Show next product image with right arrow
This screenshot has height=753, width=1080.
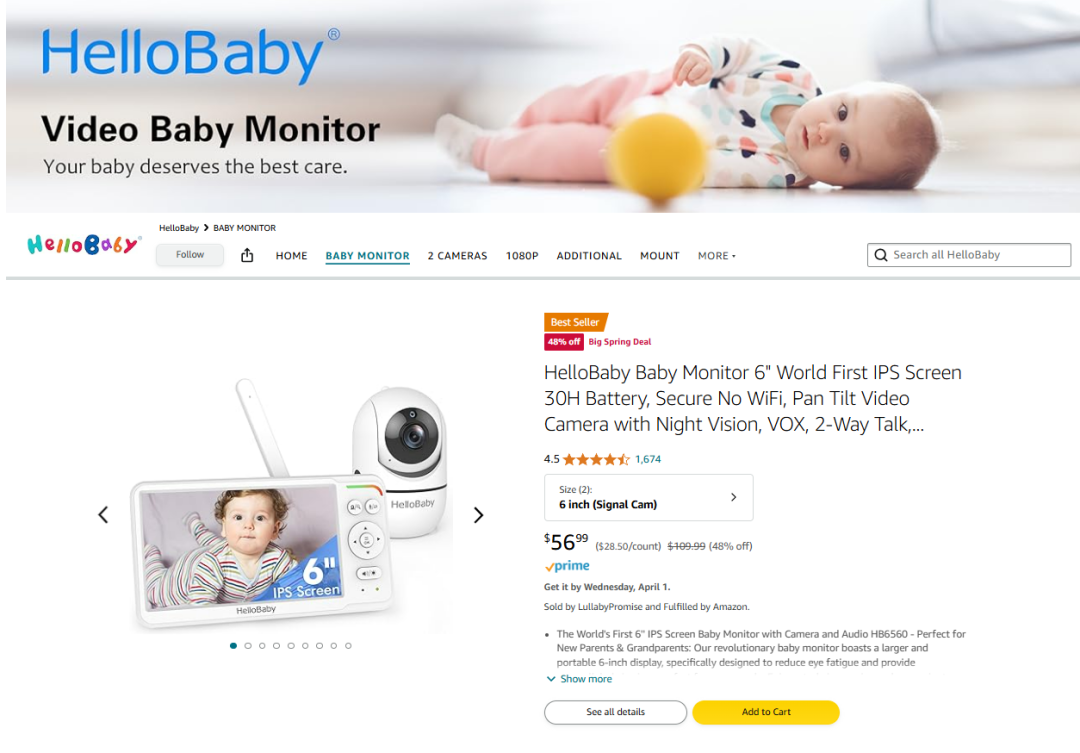479,515
